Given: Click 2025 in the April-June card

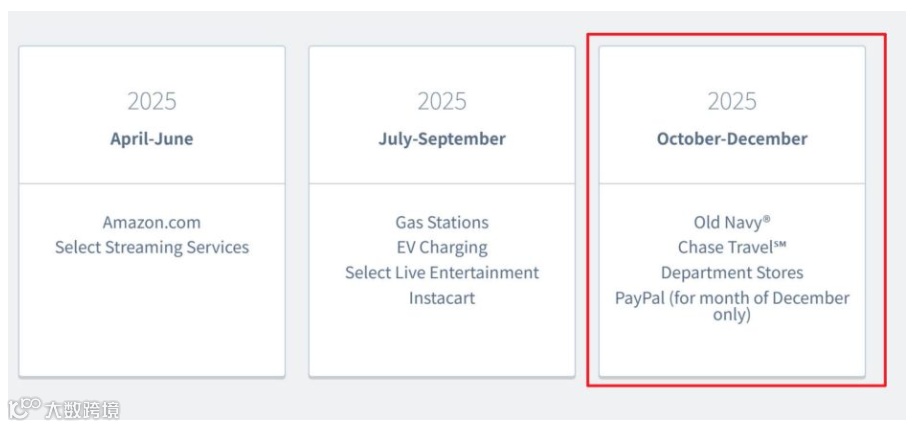Looking at the screenshot, I should pos(151,101).
